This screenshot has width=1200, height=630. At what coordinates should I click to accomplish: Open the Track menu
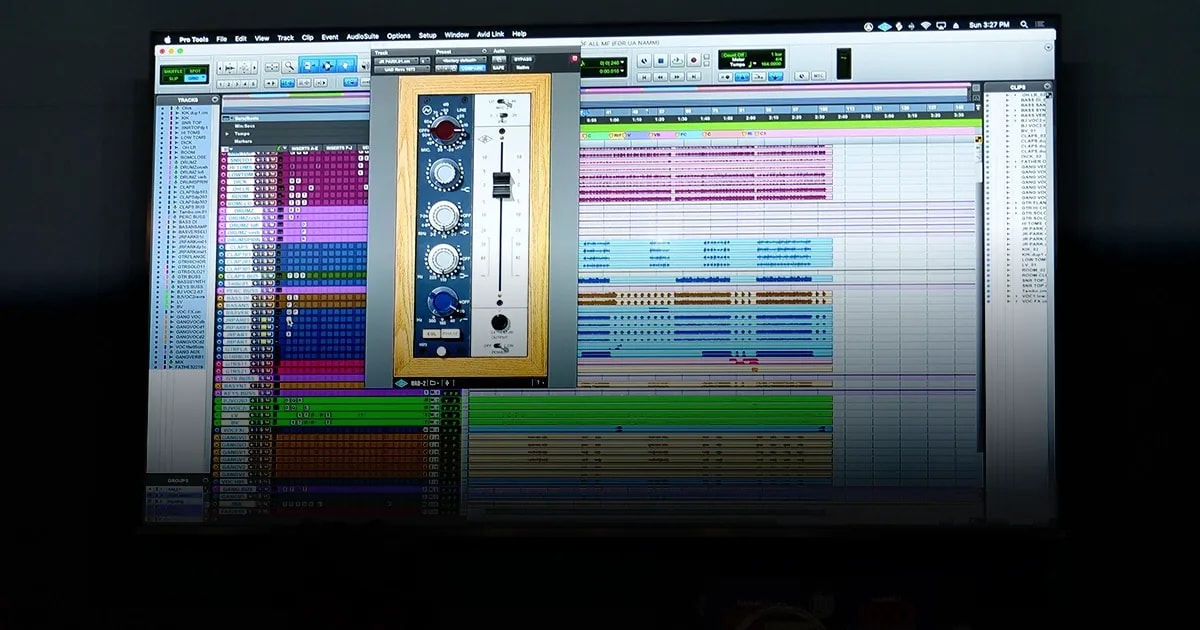(285, 38)
